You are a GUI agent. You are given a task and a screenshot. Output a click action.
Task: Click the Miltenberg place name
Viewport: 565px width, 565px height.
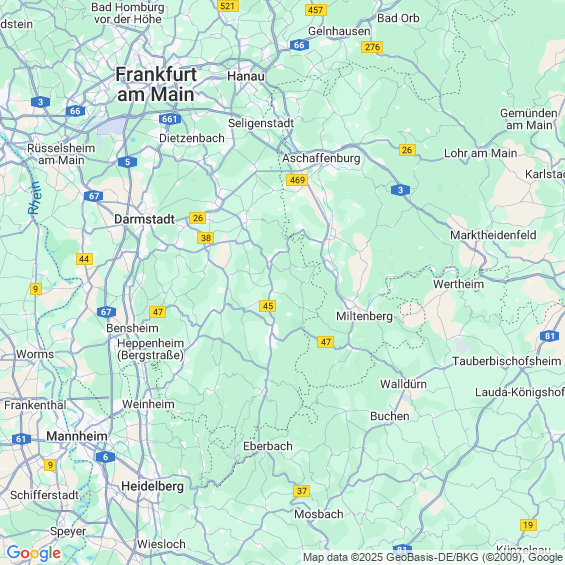[364, 316]
